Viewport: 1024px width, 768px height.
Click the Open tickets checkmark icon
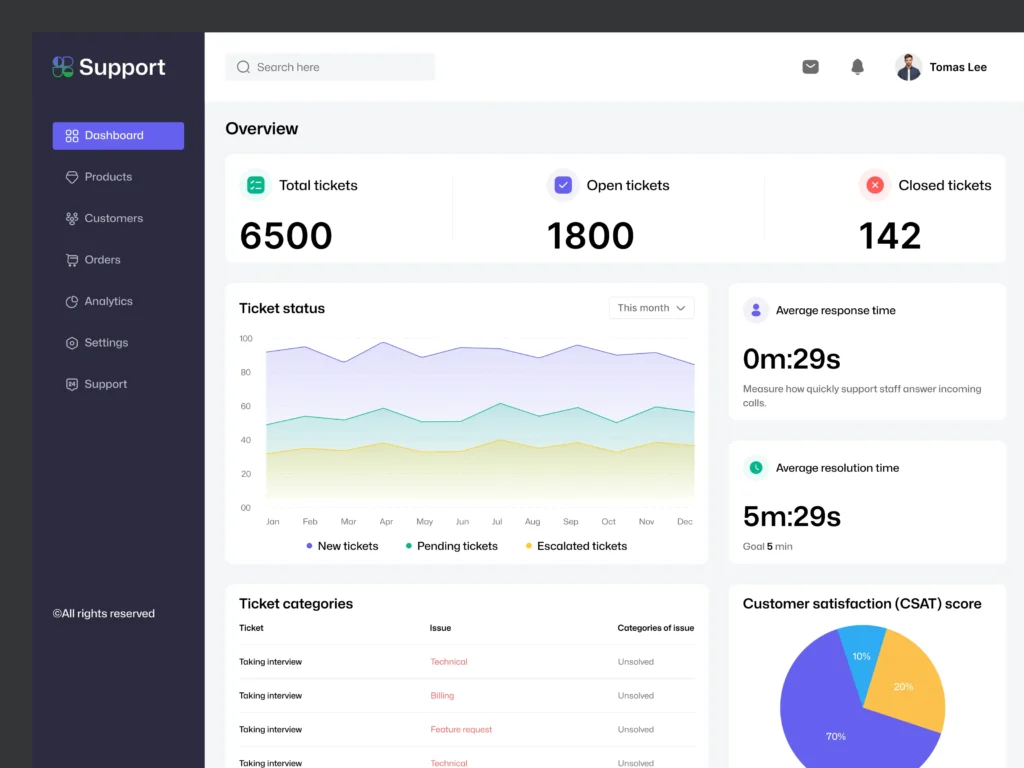tap(563, 185)
